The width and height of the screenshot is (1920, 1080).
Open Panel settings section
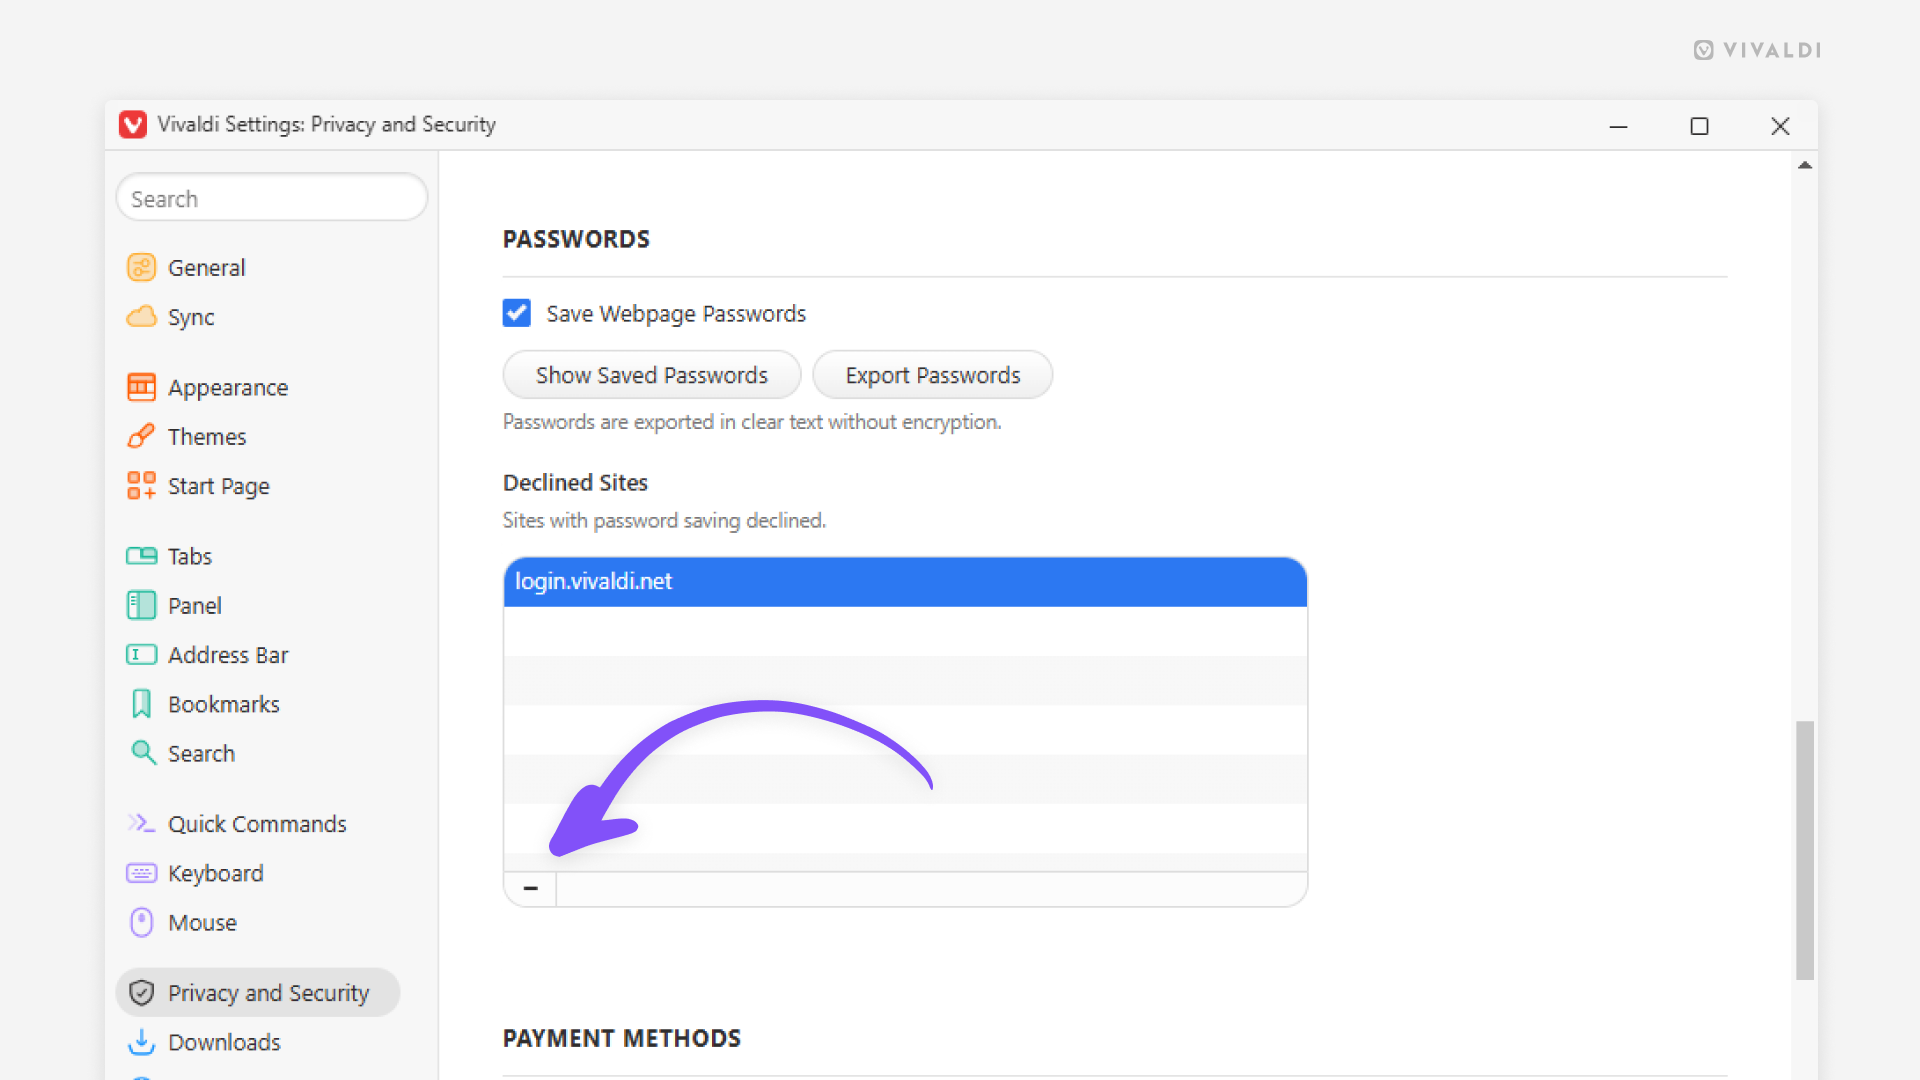(195, 606)
